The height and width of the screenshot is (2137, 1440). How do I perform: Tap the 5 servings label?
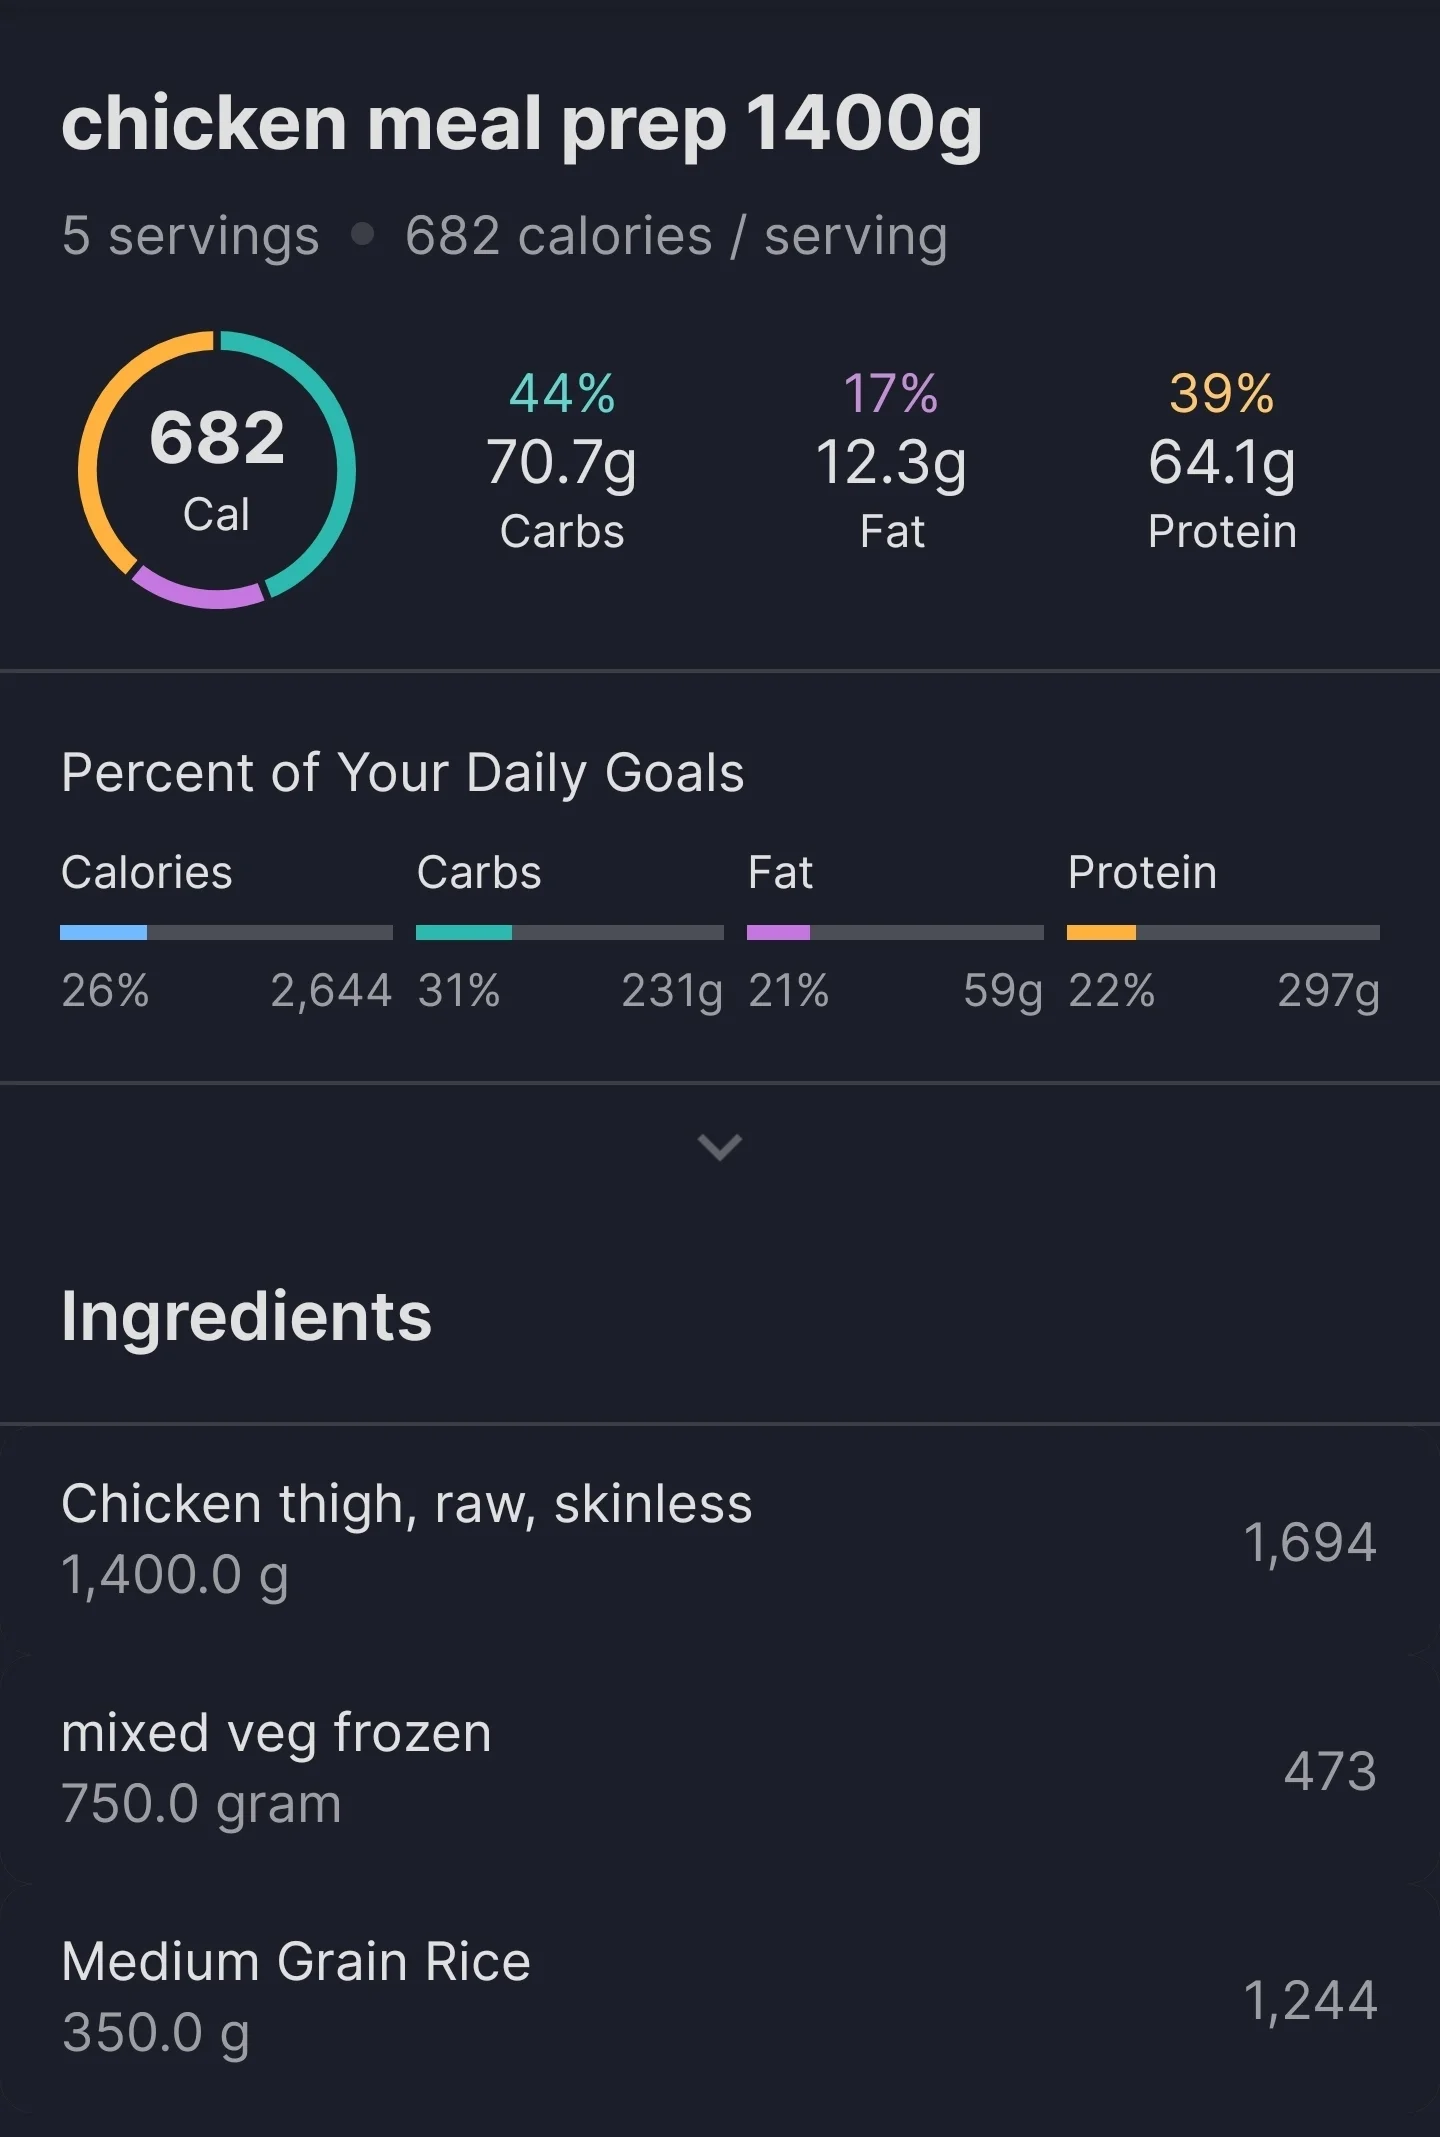[x=190, y=236]
